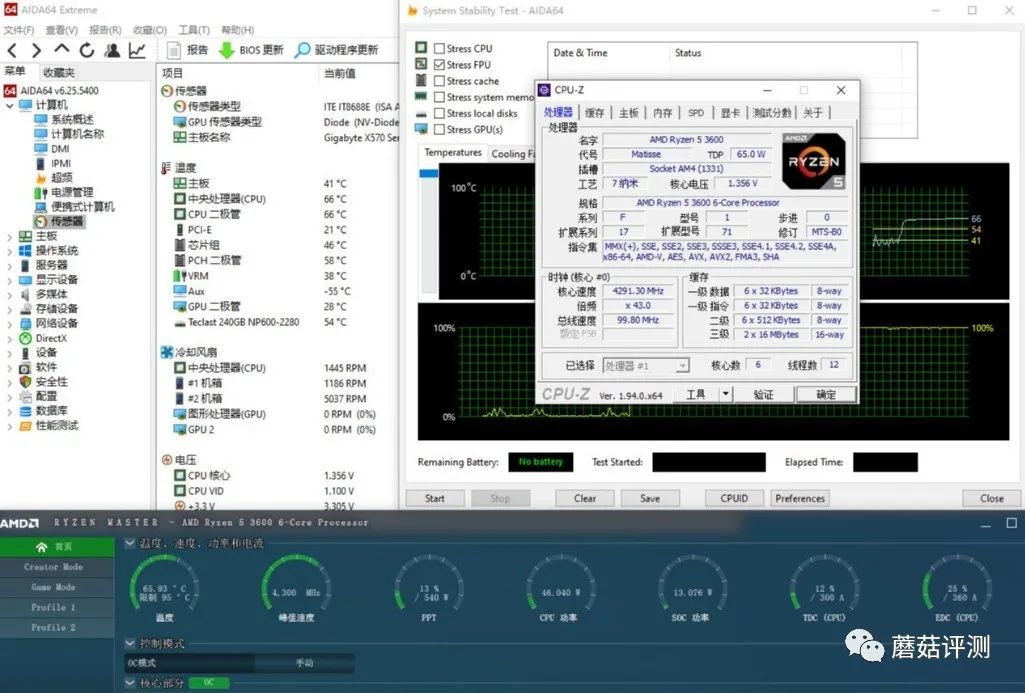Collapse the 计算机 tree node
This screenshot has height=693, width=1025.
(x=9, y=105)
